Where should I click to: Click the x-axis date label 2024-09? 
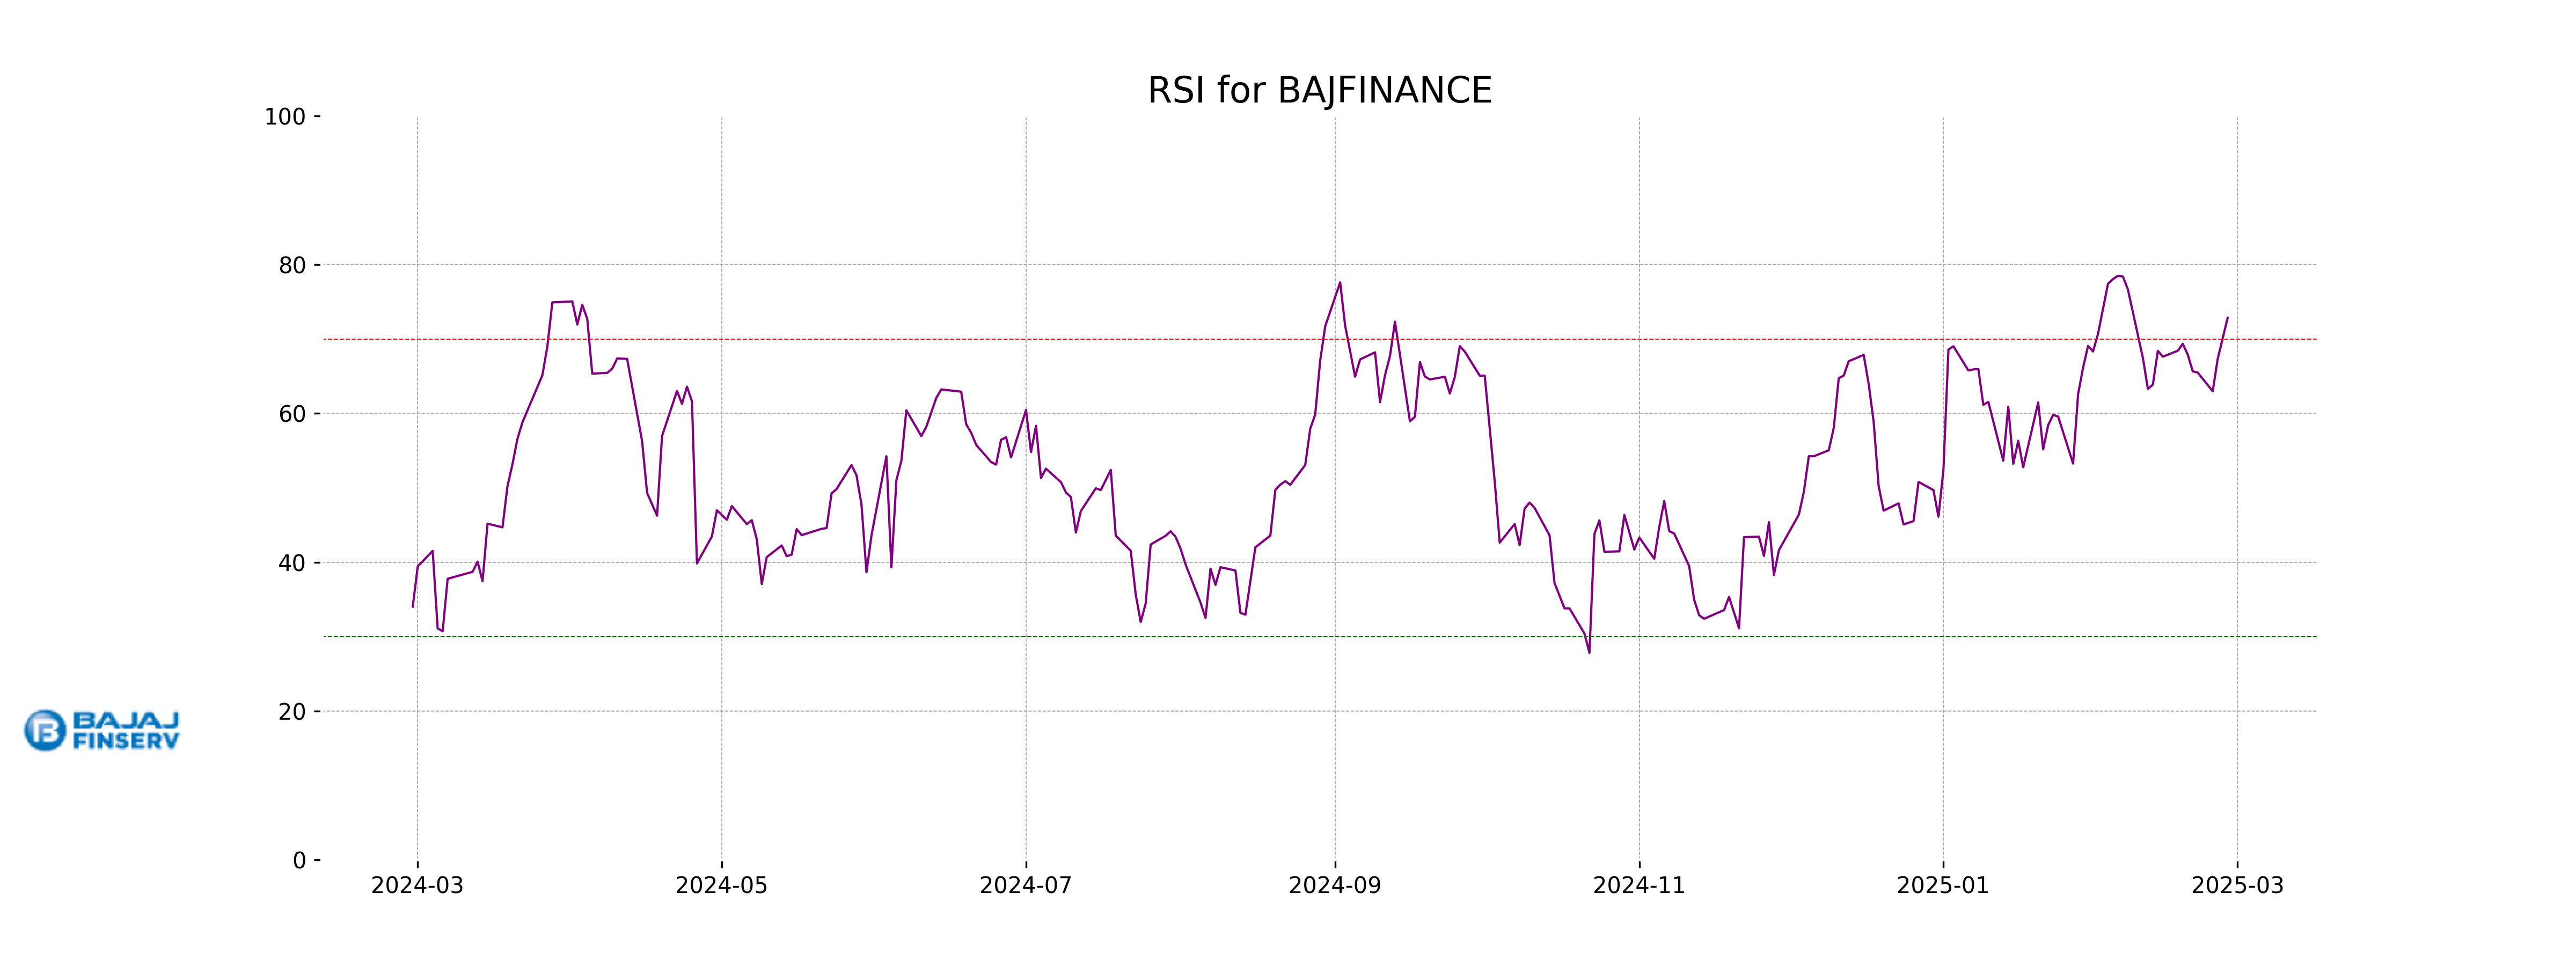tap(1334, 886)
